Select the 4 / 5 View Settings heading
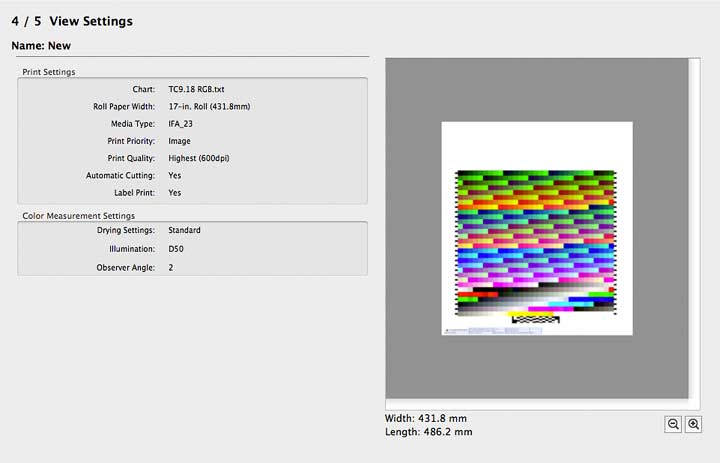720x463 pixels. [x=72, y=21]
